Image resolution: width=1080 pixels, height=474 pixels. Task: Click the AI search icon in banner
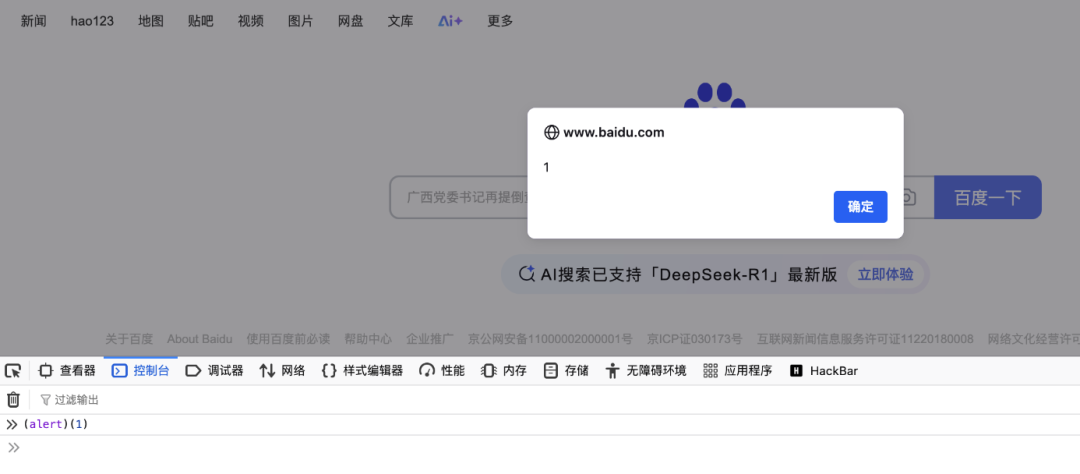(526, 274)
